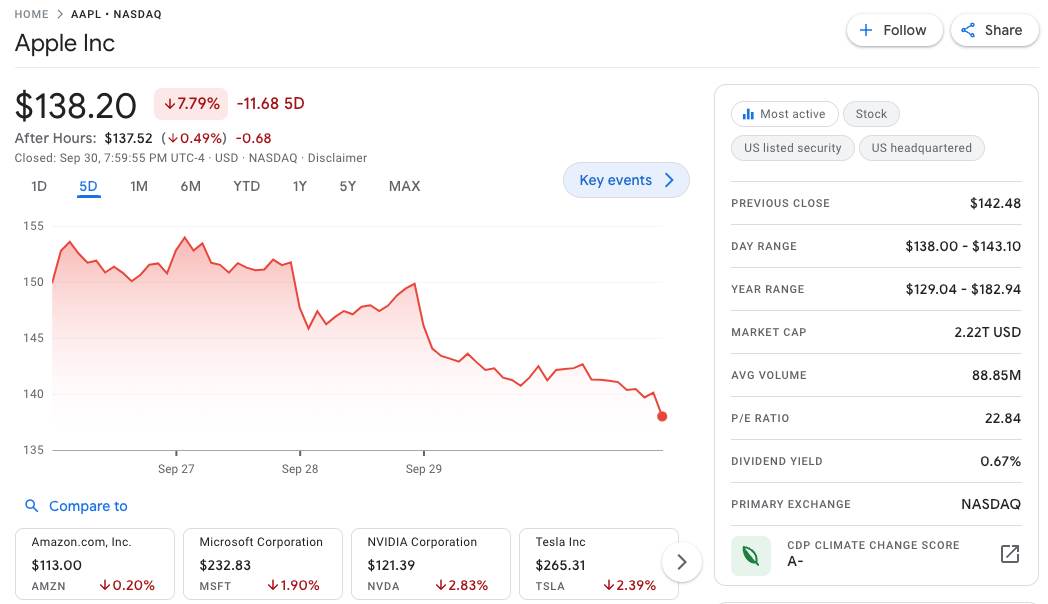Open the HOME breadcrumb link
Screen dimensions: 1048x604
click(32, 14)
